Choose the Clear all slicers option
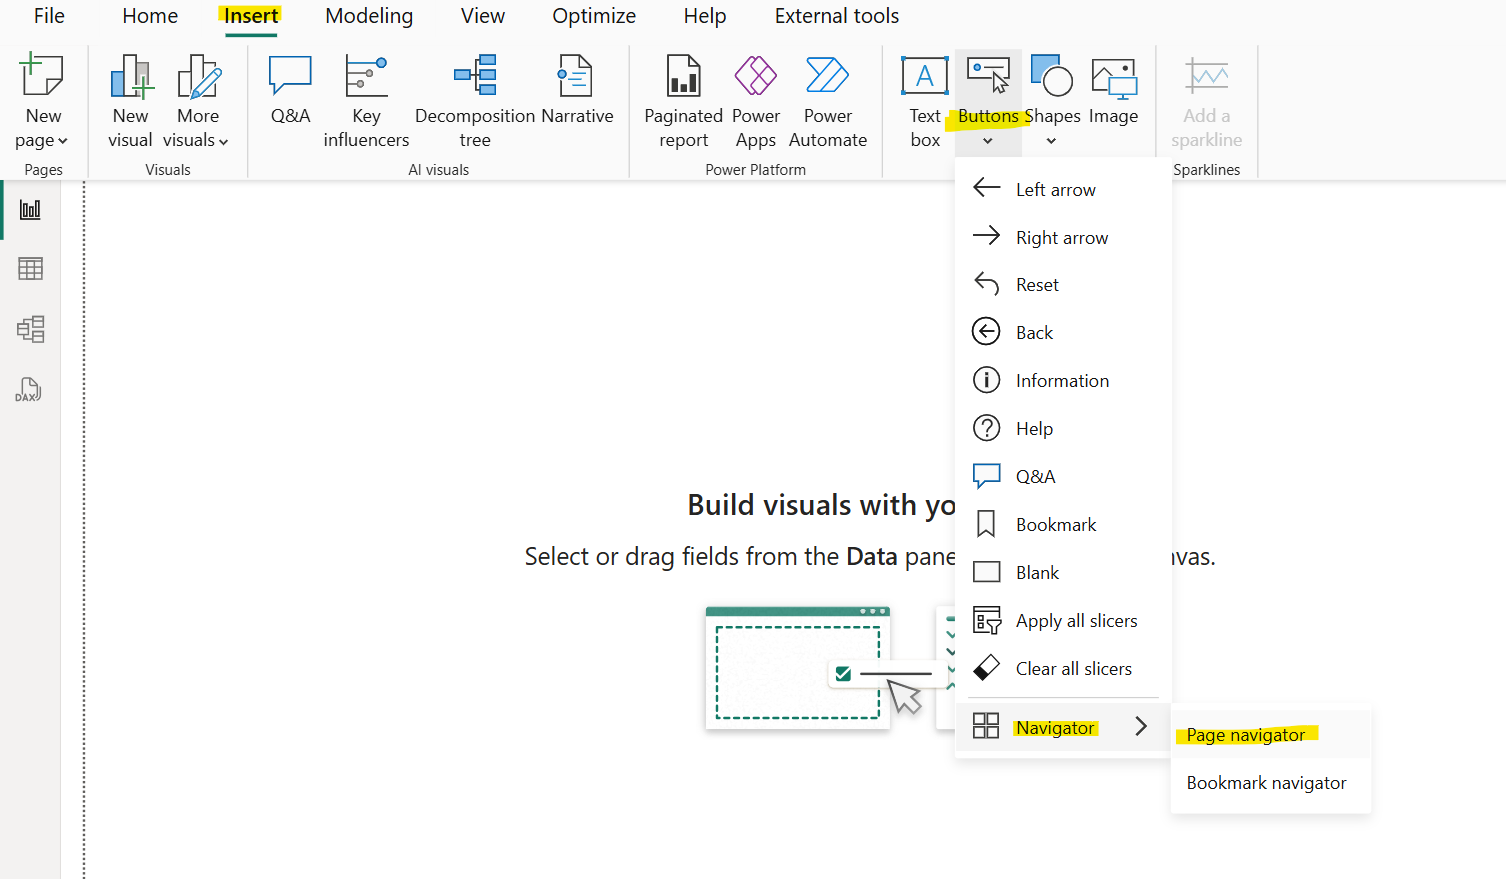1506x879 pixels. (1073, 668)
